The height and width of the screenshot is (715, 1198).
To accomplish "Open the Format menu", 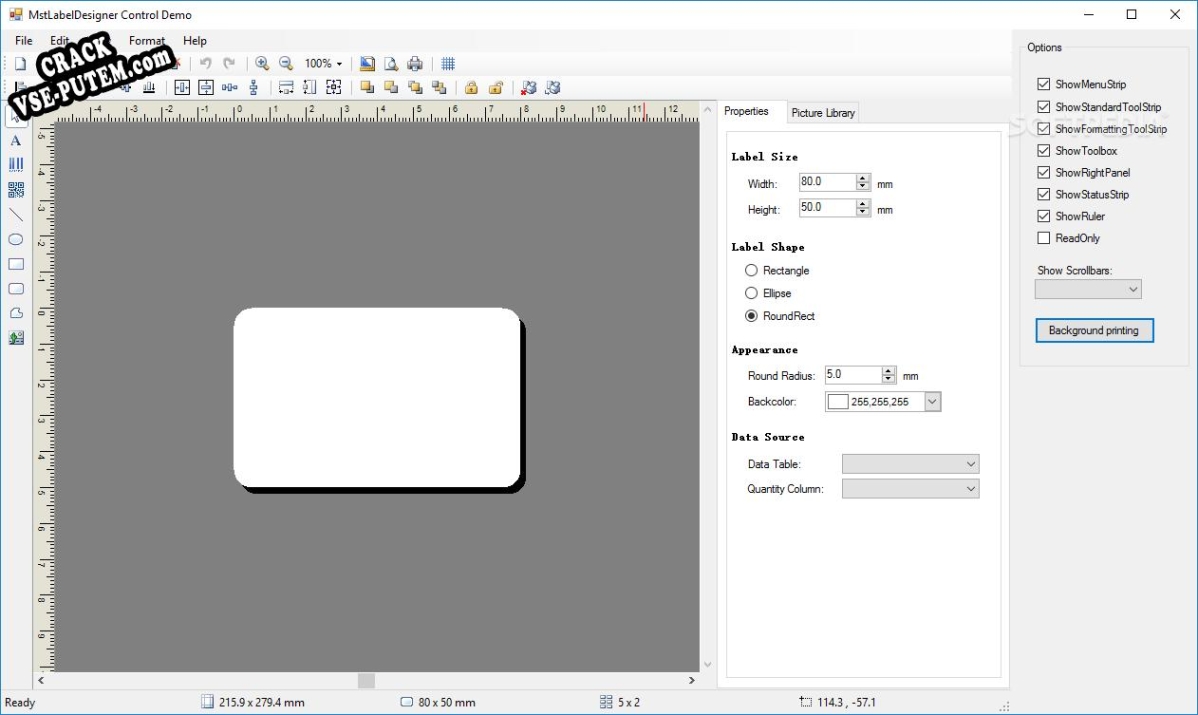I will tap(146, 41).
